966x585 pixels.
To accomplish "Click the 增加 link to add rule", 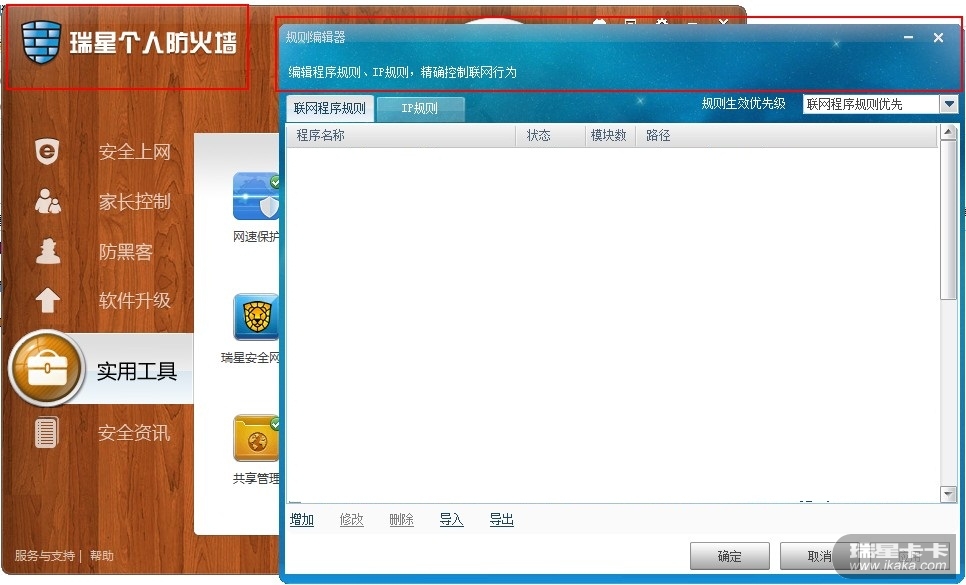I will [302, 520].
